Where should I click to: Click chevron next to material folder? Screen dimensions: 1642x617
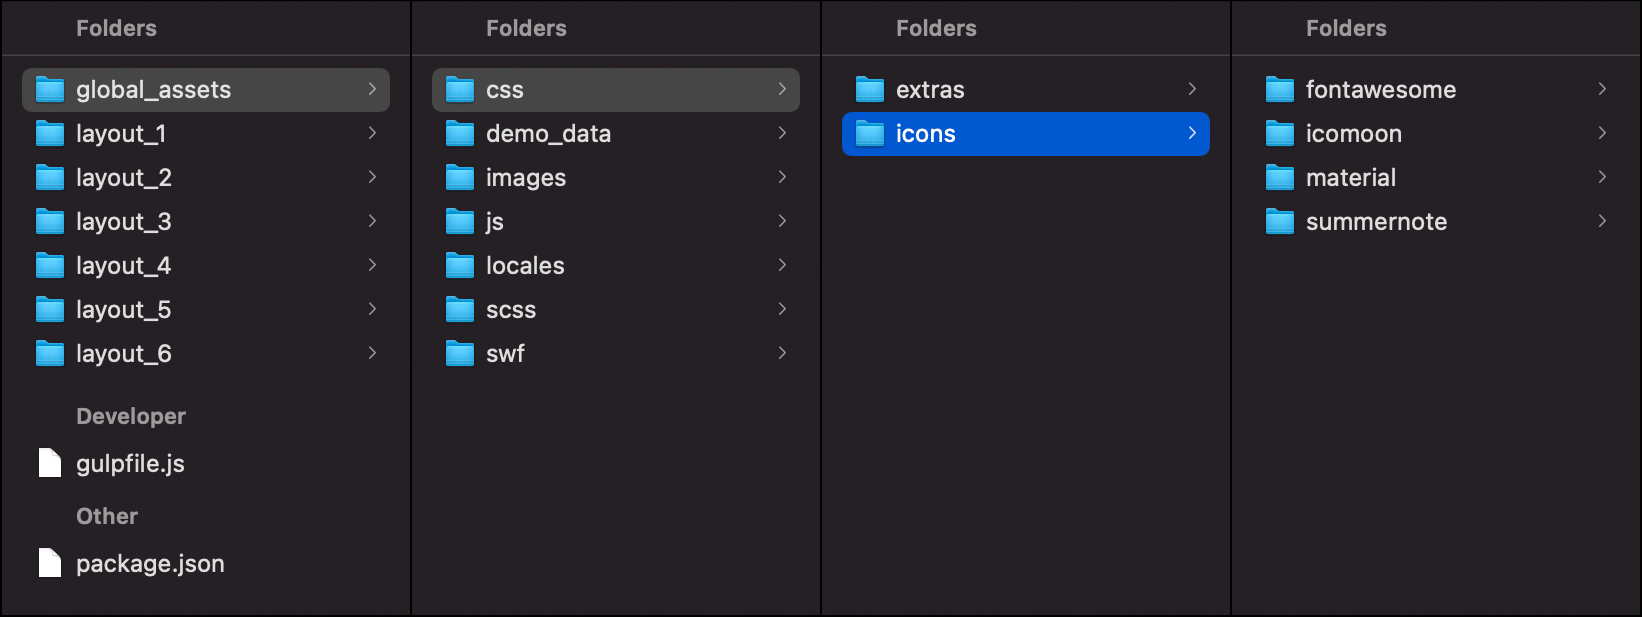click(1602, 177)
